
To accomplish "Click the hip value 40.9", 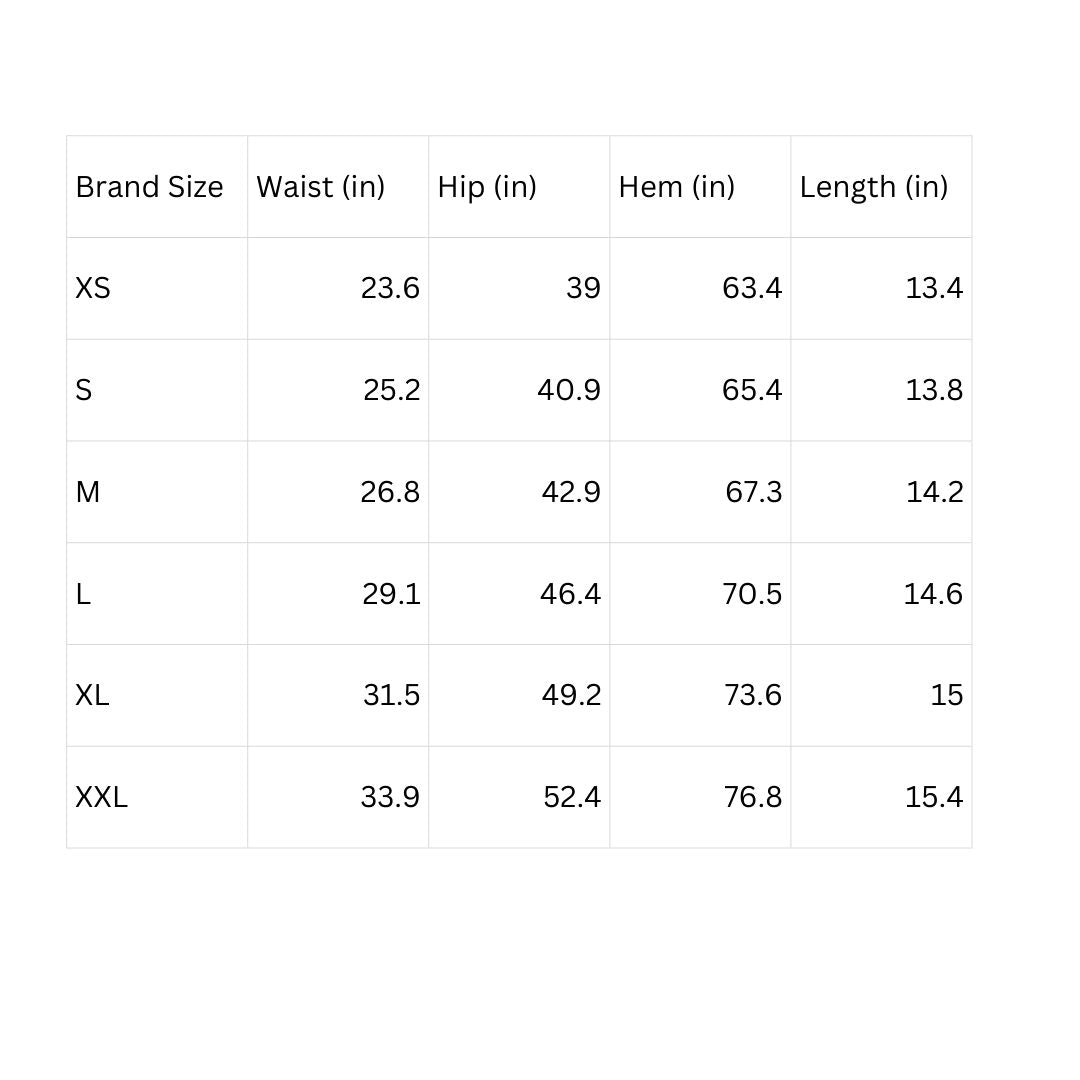I will pyautogui.click(x=569, y=390).
